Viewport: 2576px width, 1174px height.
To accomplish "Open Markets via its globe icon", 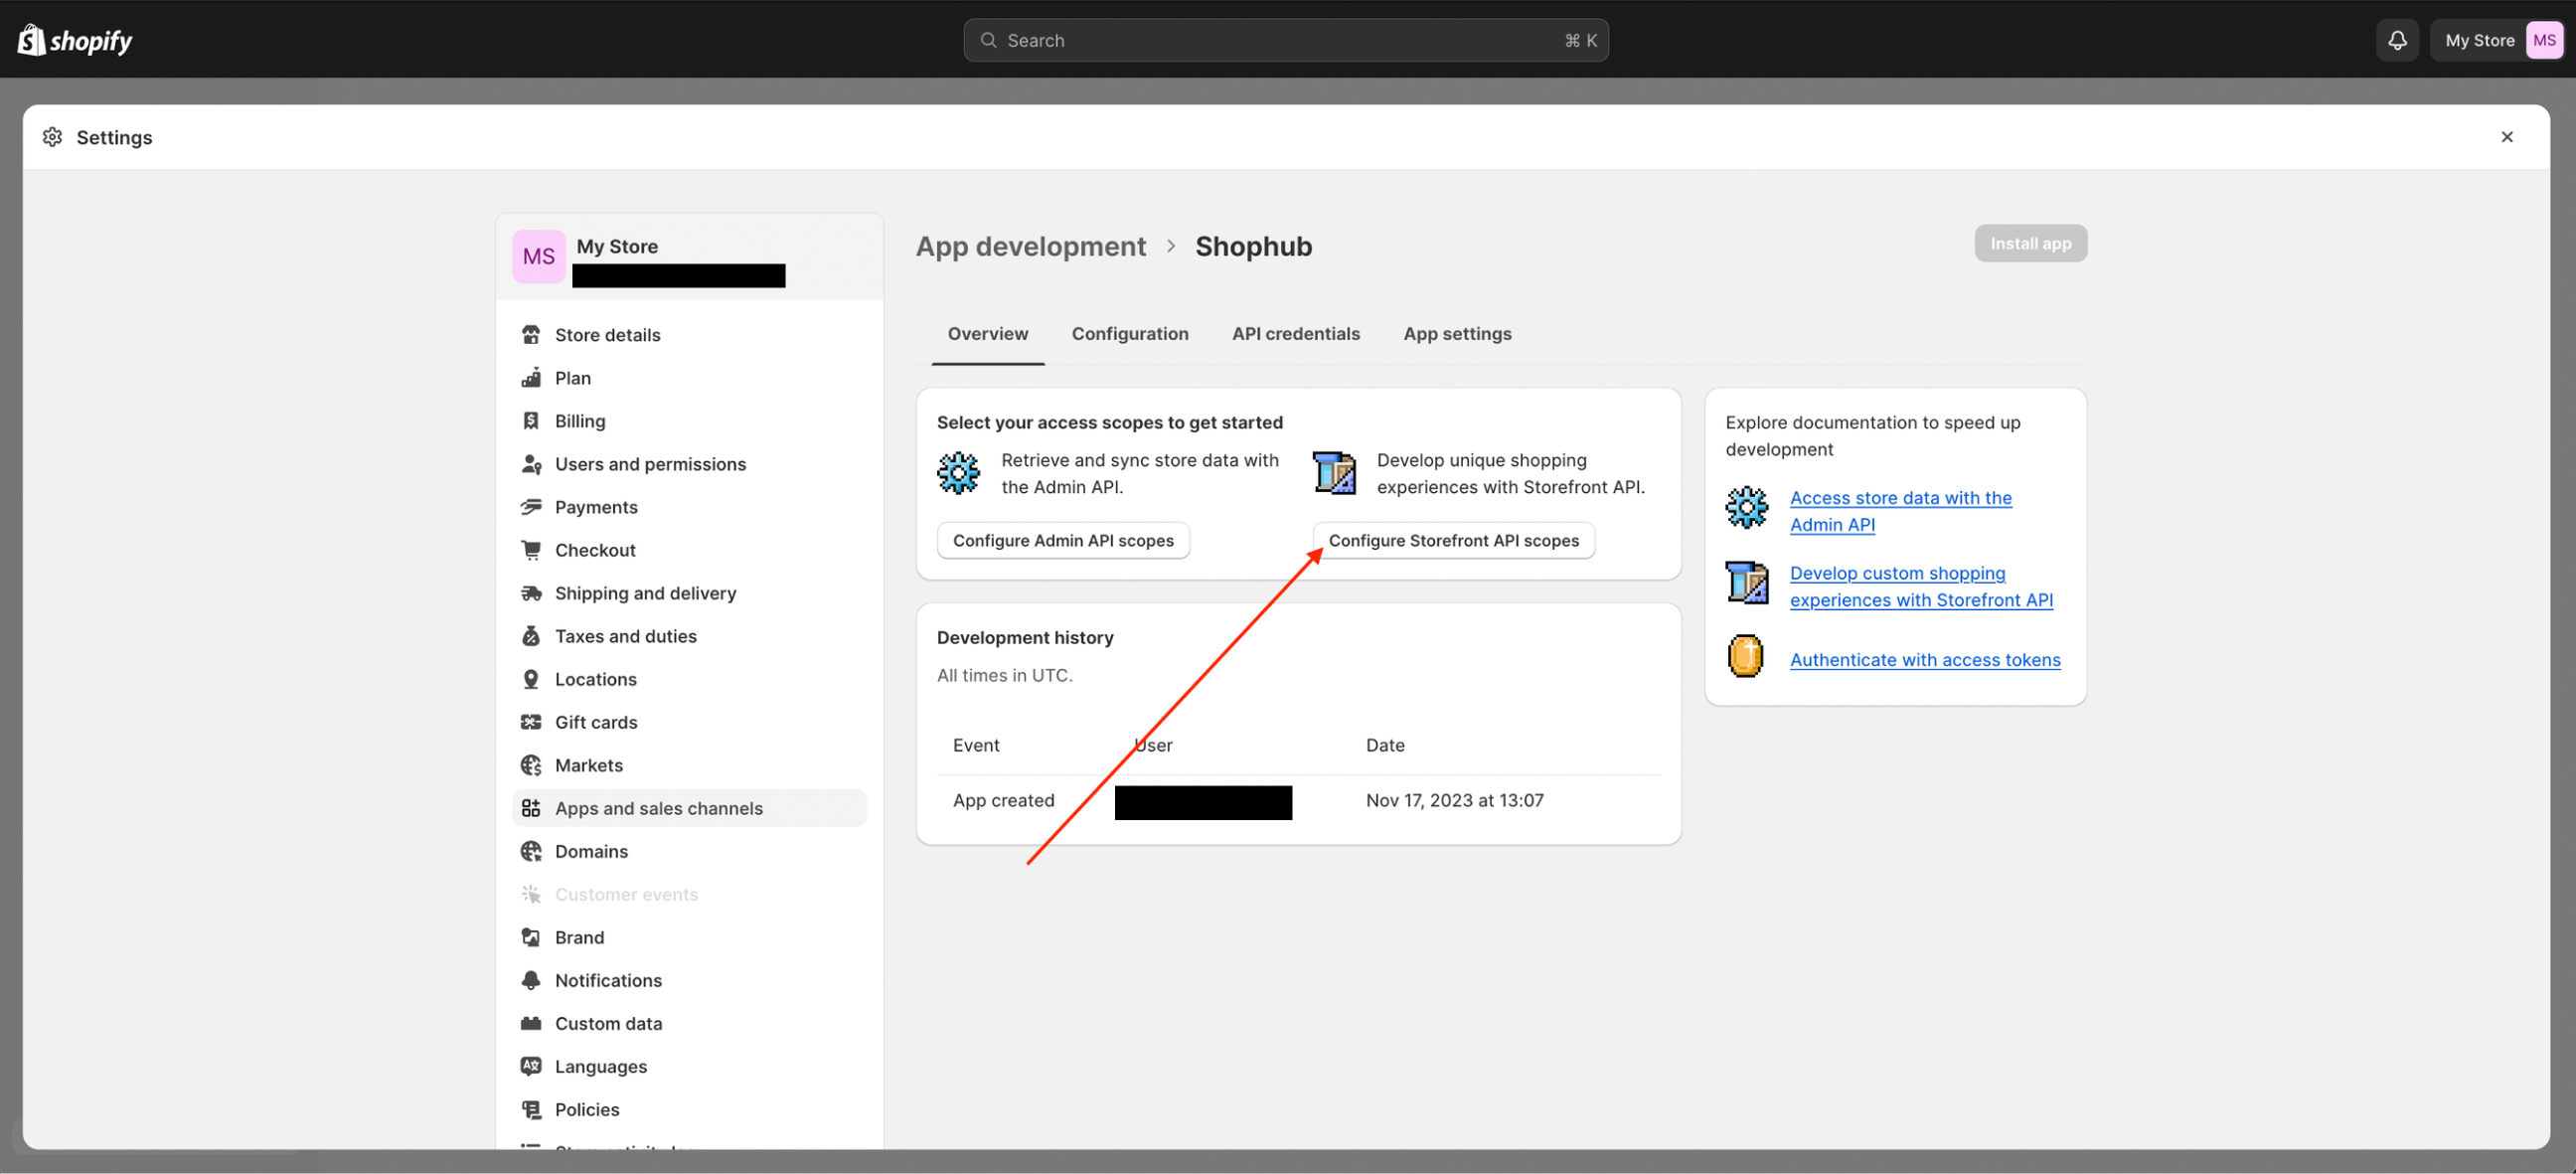I will point(533,764).
